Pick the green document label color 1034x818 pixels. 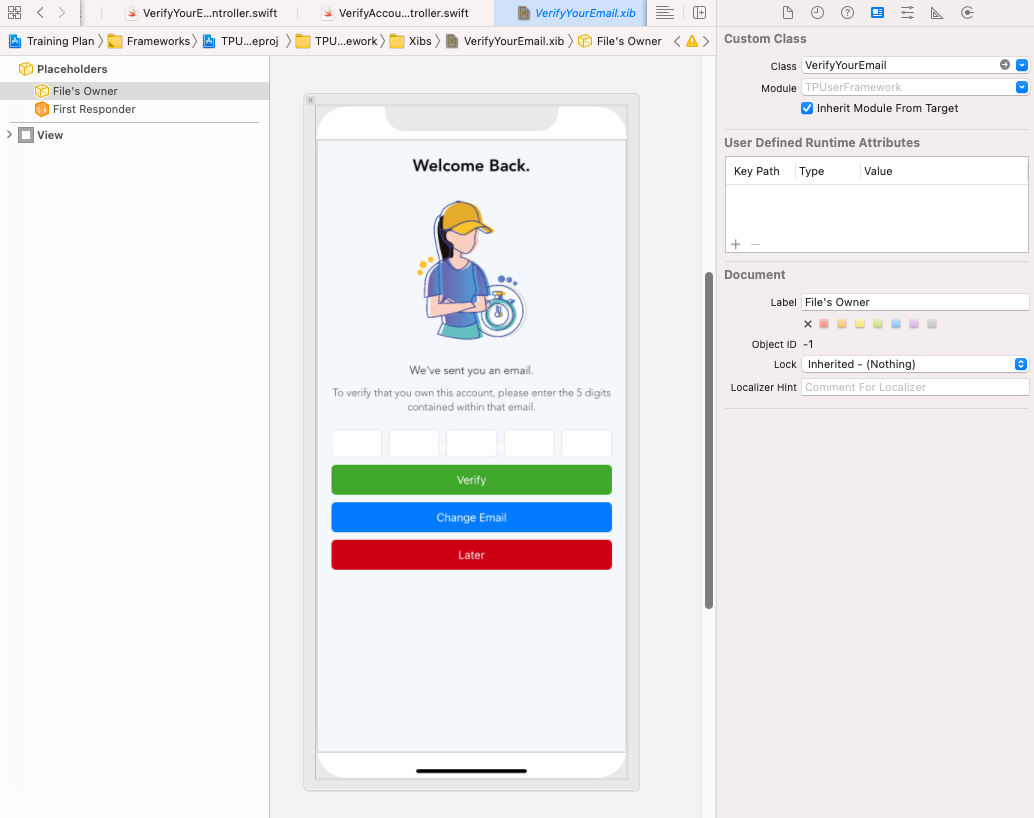[878, 324]
